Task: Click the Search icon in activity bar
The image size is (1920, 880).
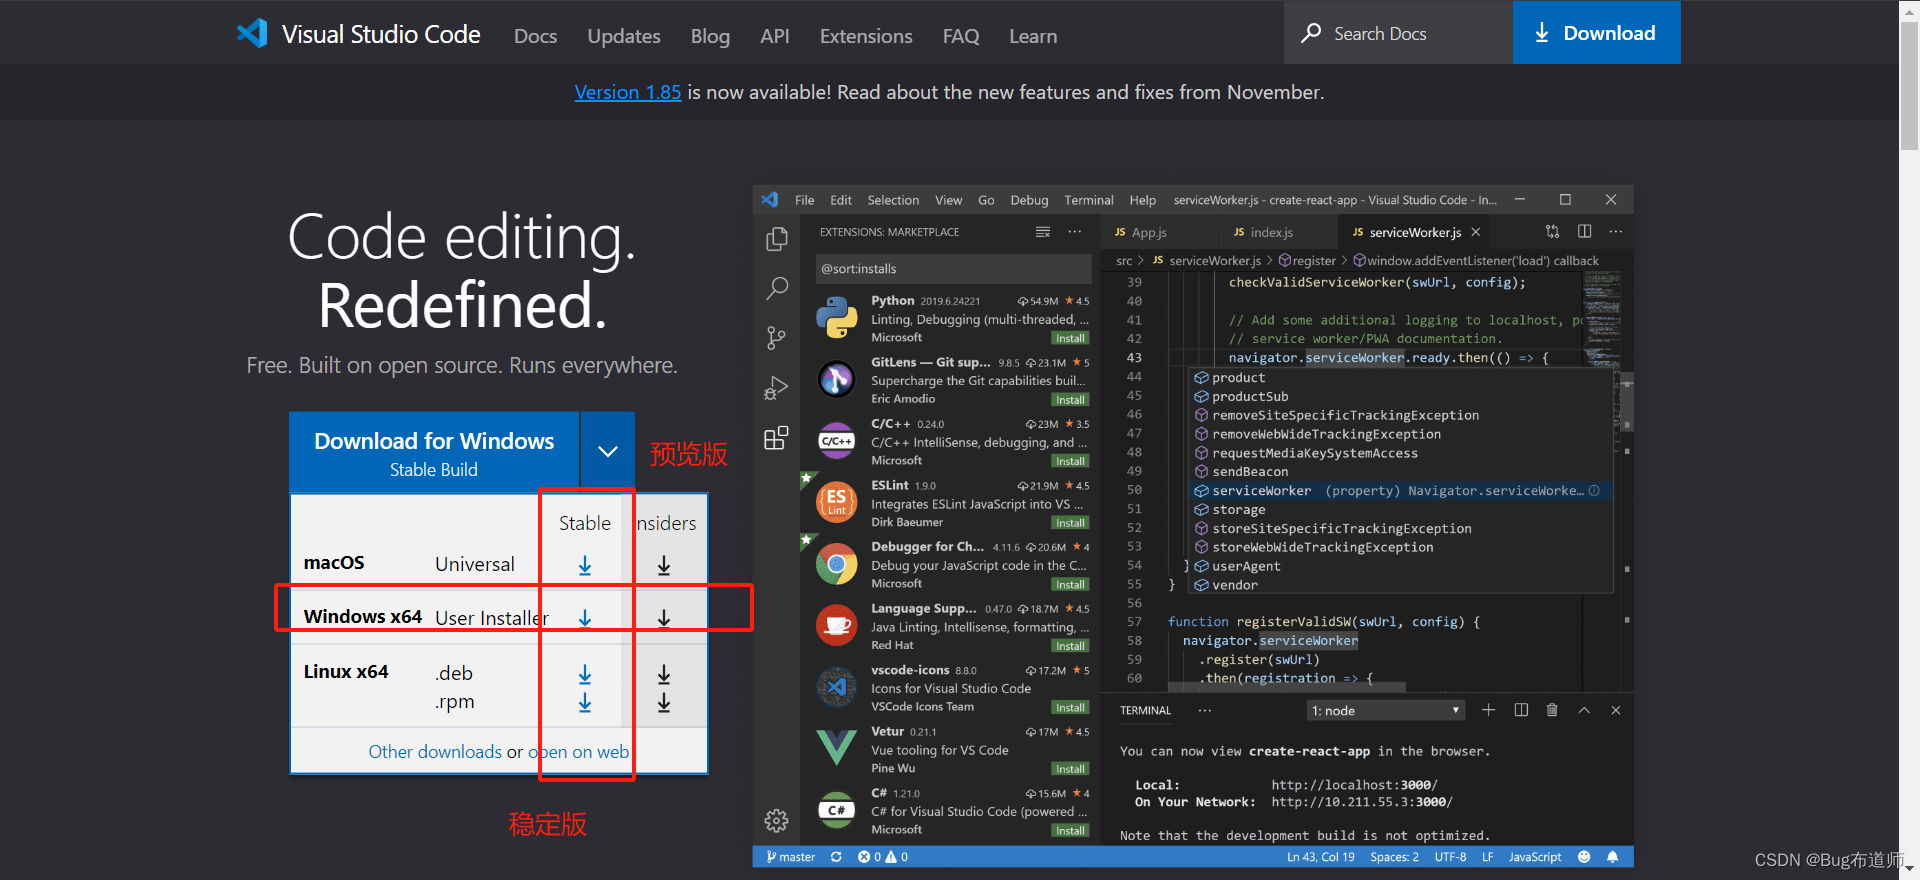Action: click(x=776, y=289)
